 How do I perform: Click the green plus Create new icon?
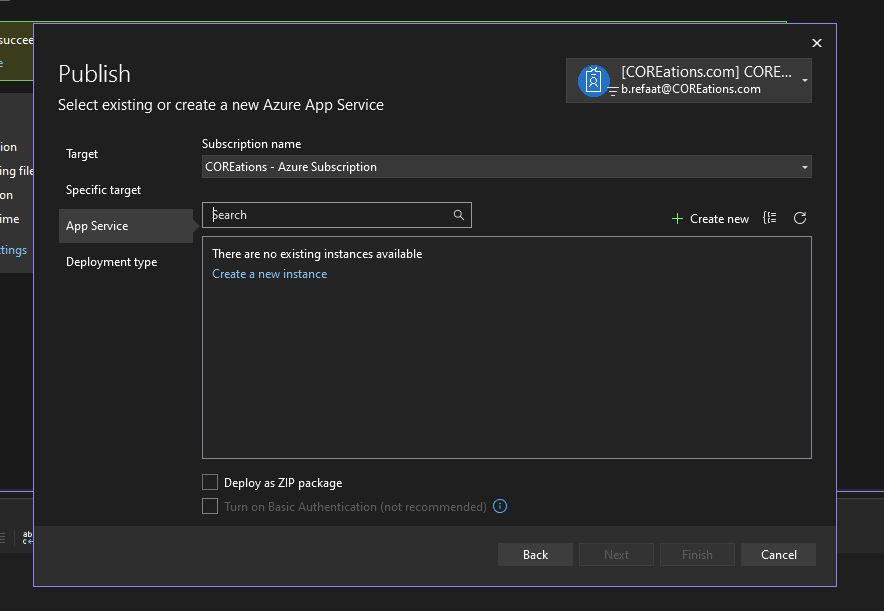tap(677, 219)
